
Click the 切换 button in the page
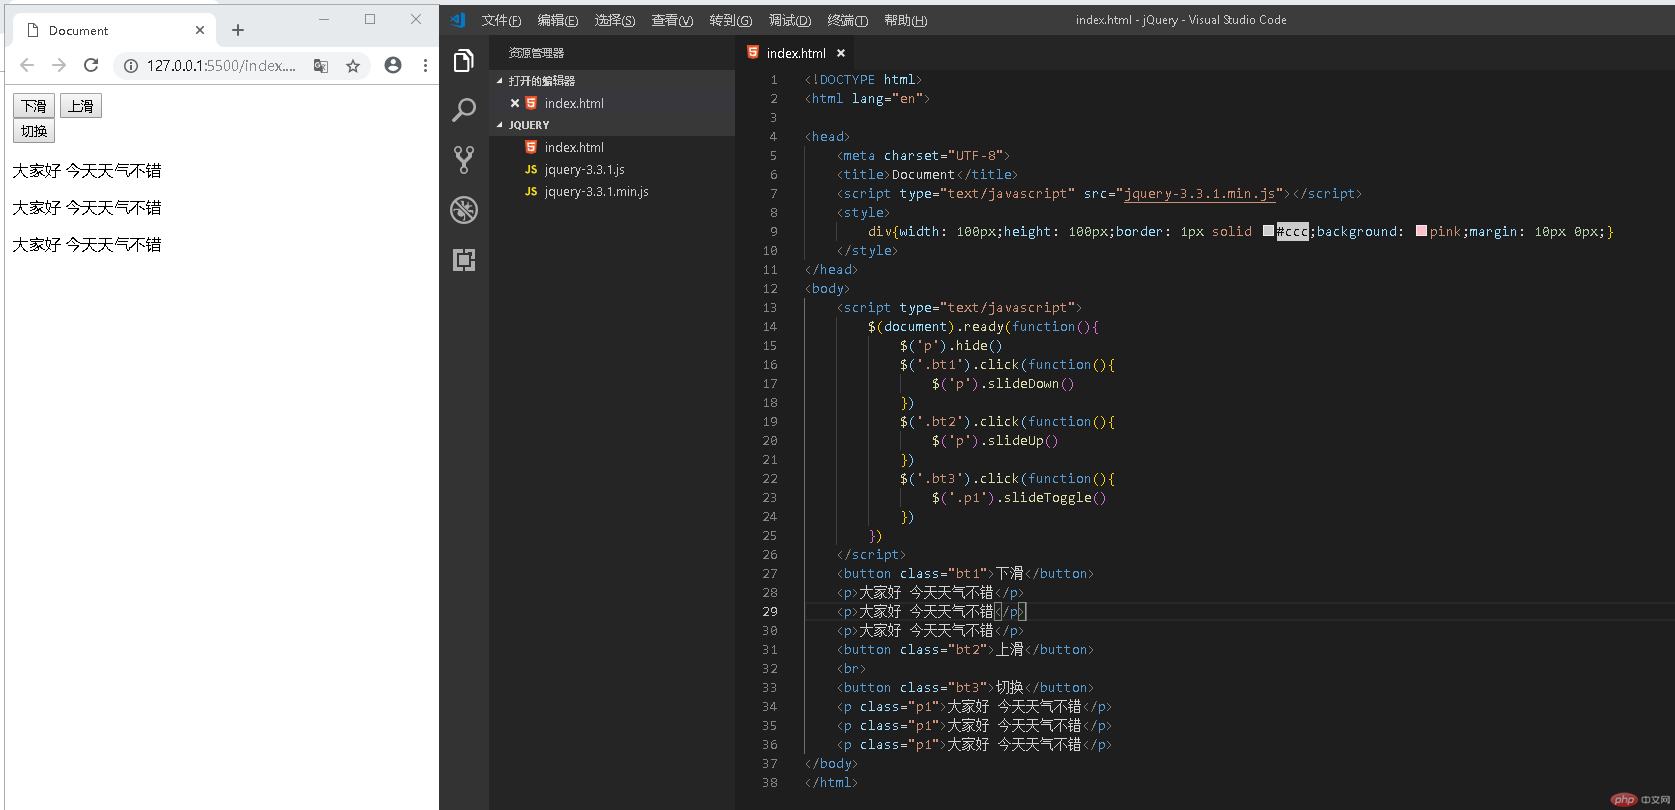coord(34,131)
